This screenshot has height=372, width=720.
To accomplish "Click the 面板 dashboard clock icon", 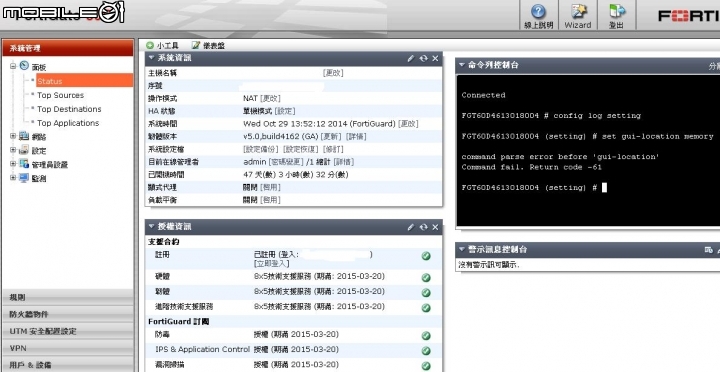I will (x=24, y=66).
